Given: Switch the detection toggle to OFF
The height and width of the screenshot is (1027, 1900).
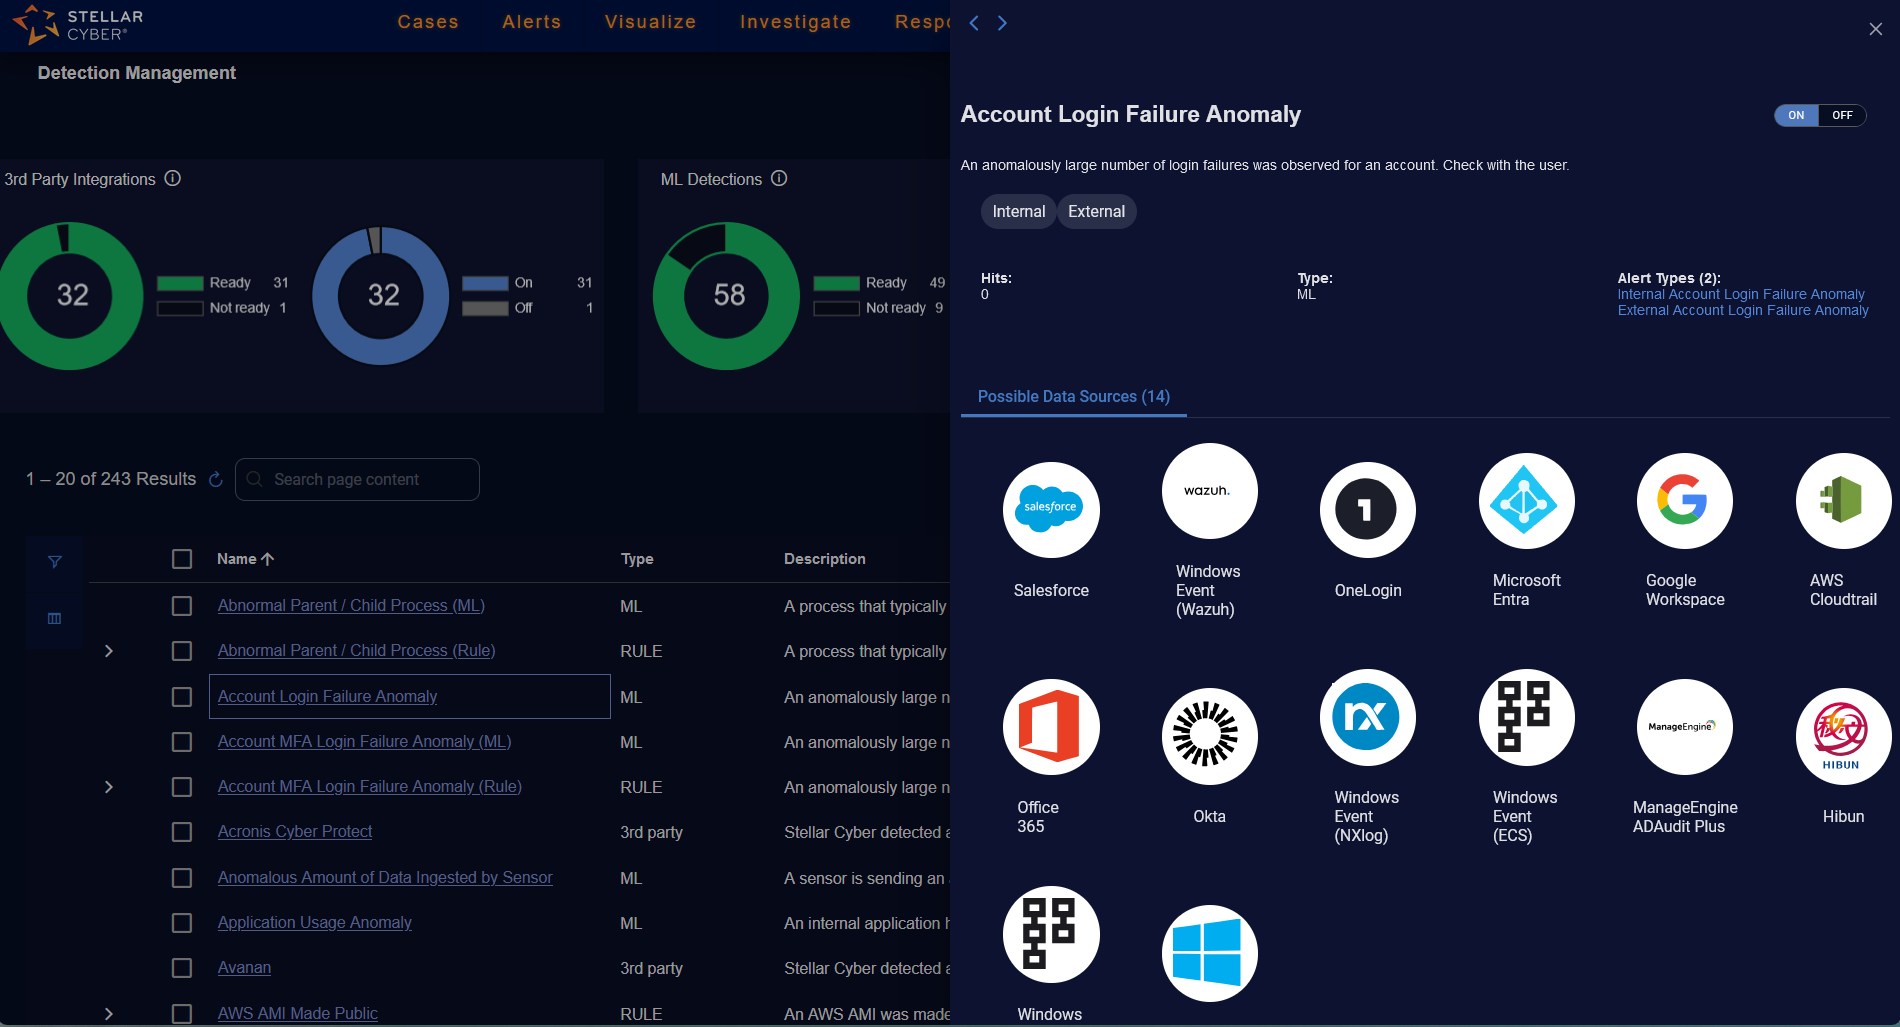Looking at the screenshot, I should click(1841, 115).
